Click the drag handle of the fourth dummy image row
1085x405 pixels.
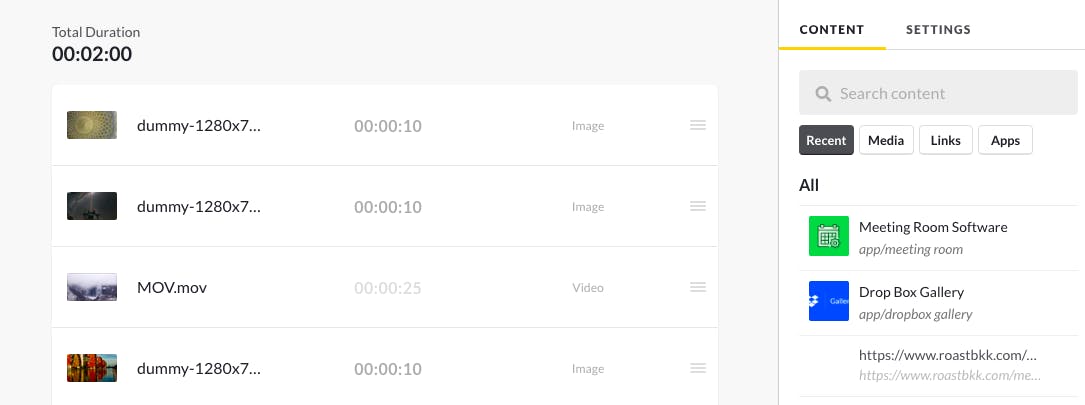[698, 368]
